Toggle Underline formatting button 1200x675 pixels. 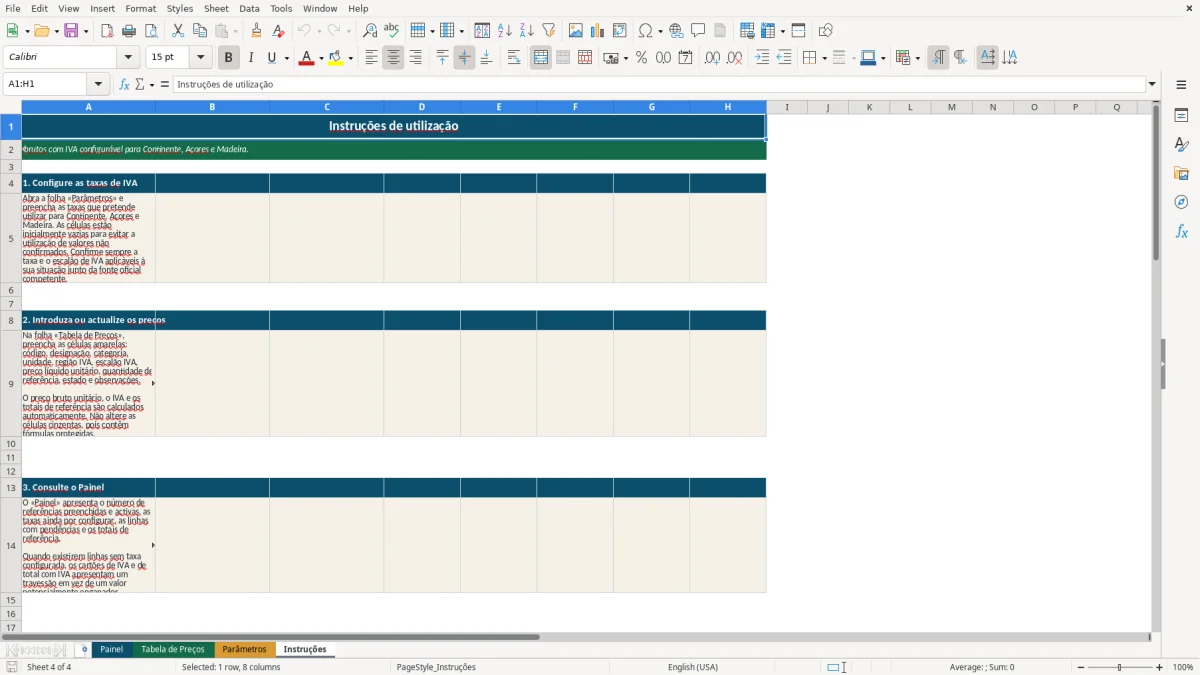click(272, 58)
